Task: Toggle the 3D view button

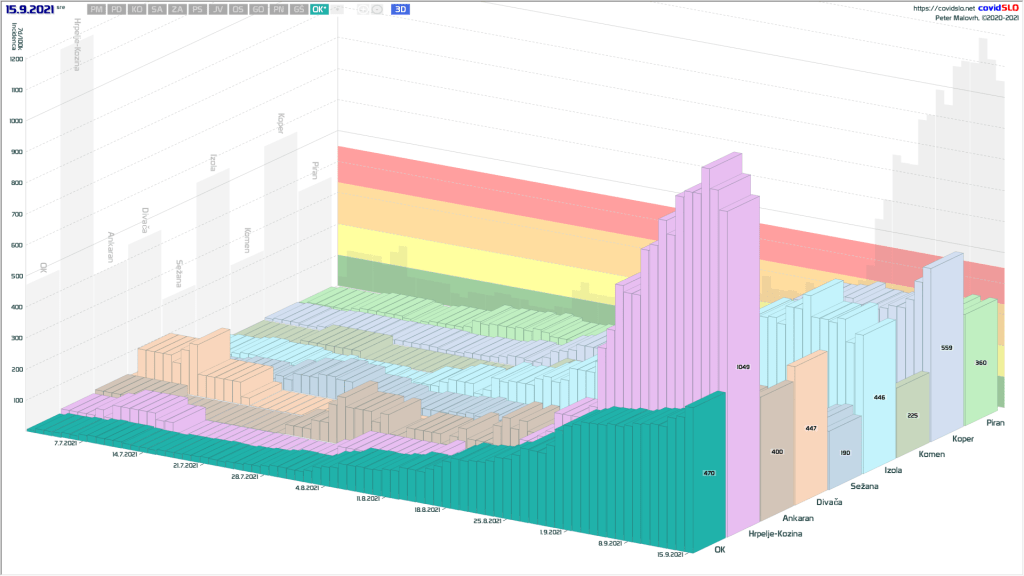Action: click(x=400, y=9)
